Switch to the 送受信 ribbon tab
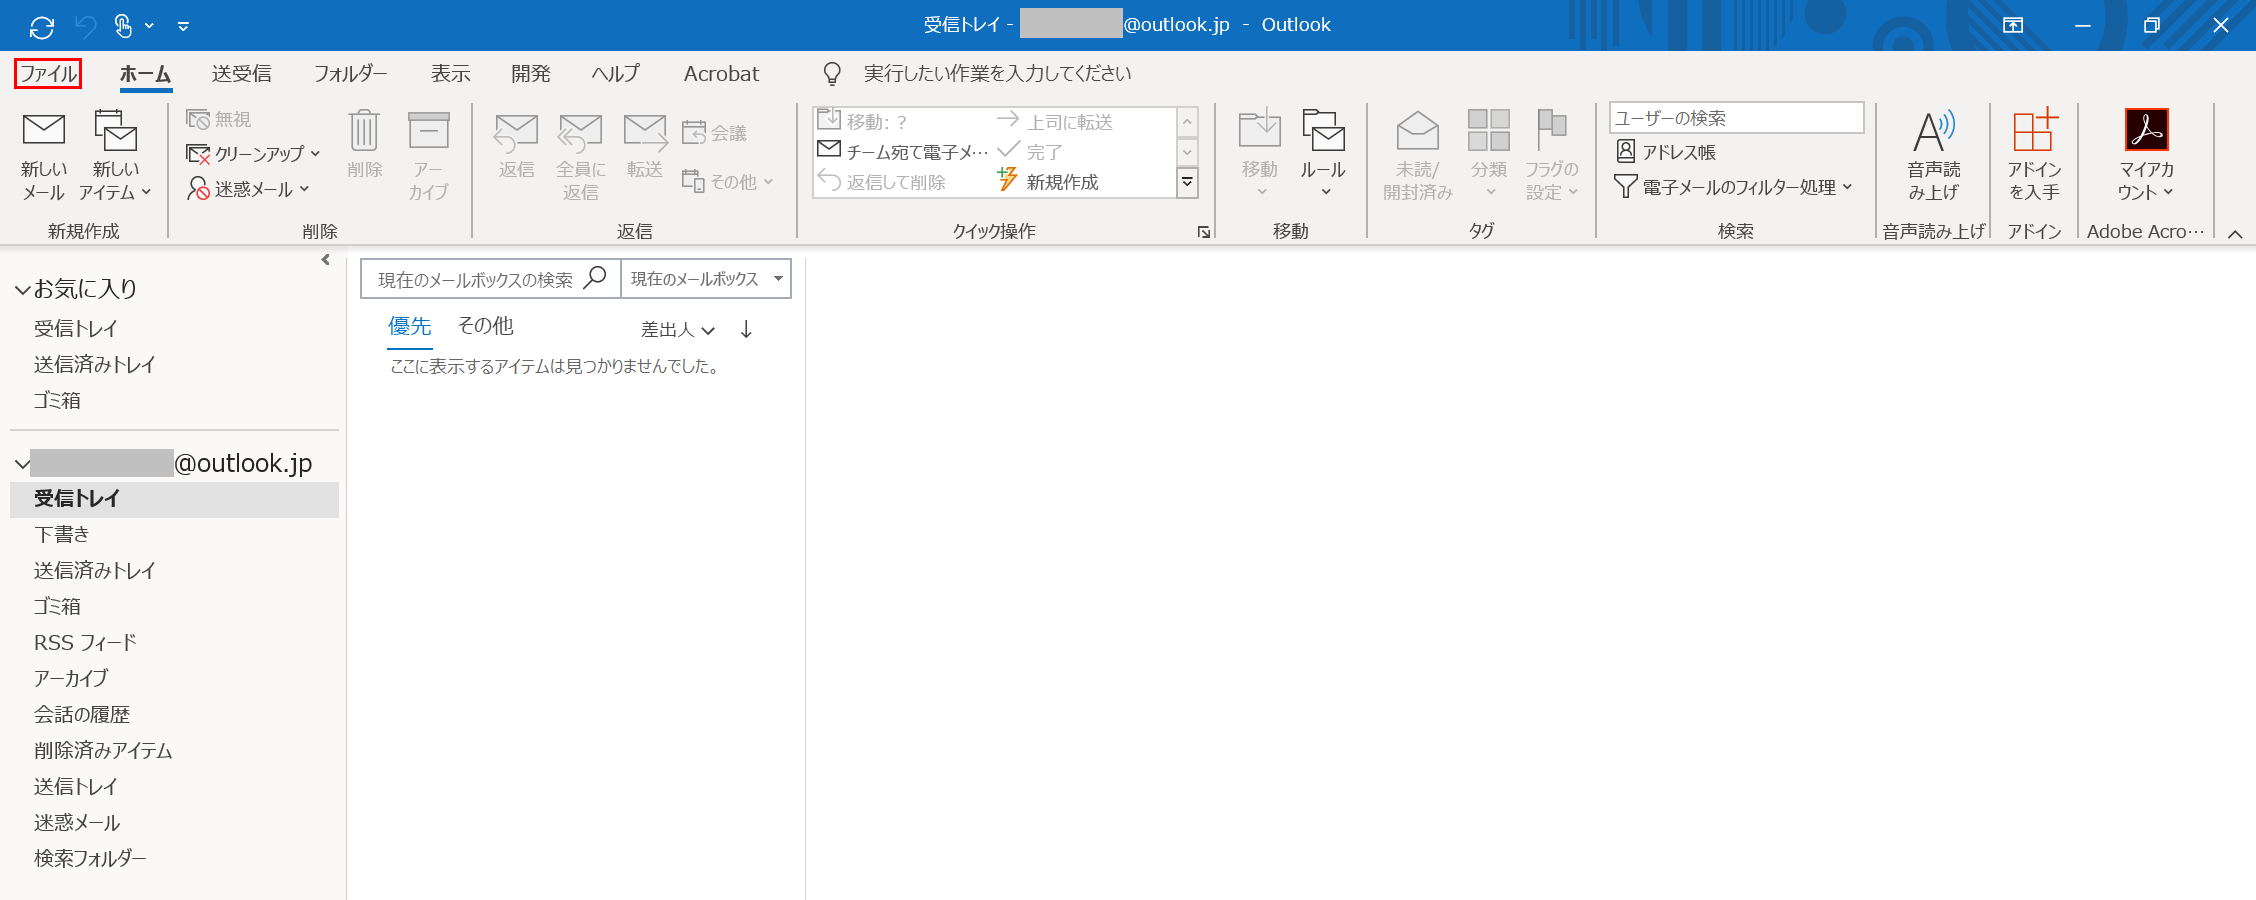 [x=241, y=74]
